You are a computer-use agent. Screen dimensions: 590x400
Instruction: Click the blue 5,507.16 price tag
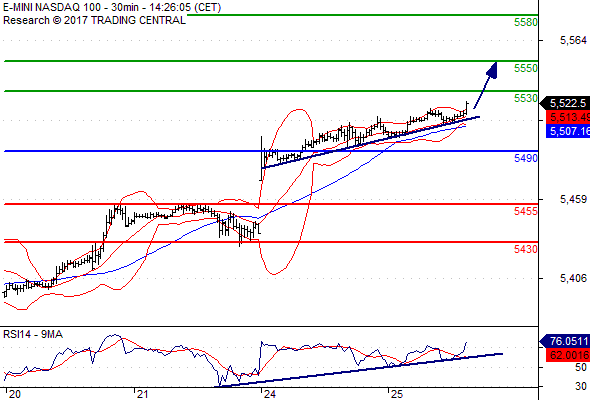pyautogui.click(x=568, y=131)
